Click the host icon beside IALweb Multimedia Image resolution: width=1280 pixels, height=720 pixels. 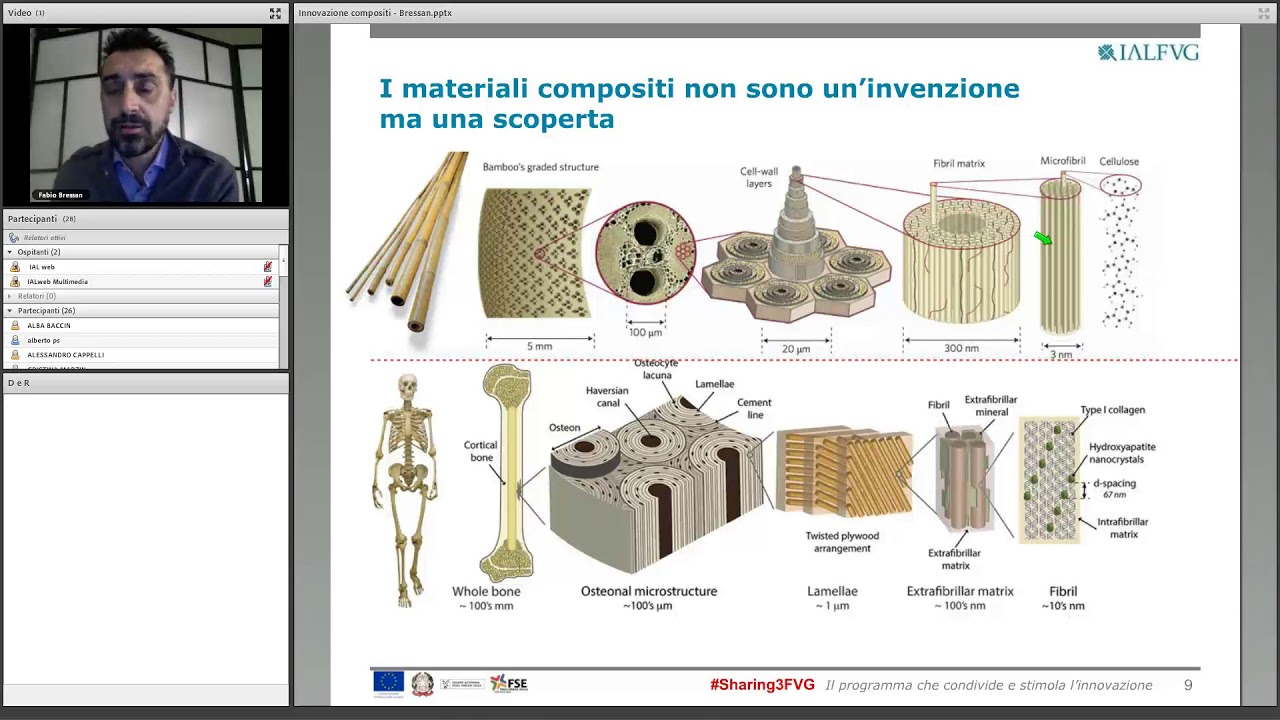point(15,282)
